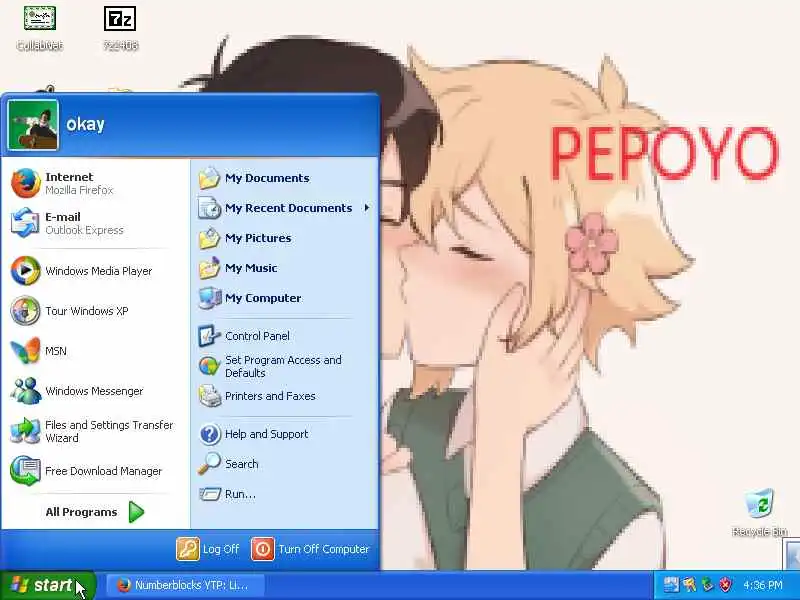The width and height of the screenshot is (800, 600).
Task: Launch the Free Download Manager icon
Action: [x=26, y=470]
